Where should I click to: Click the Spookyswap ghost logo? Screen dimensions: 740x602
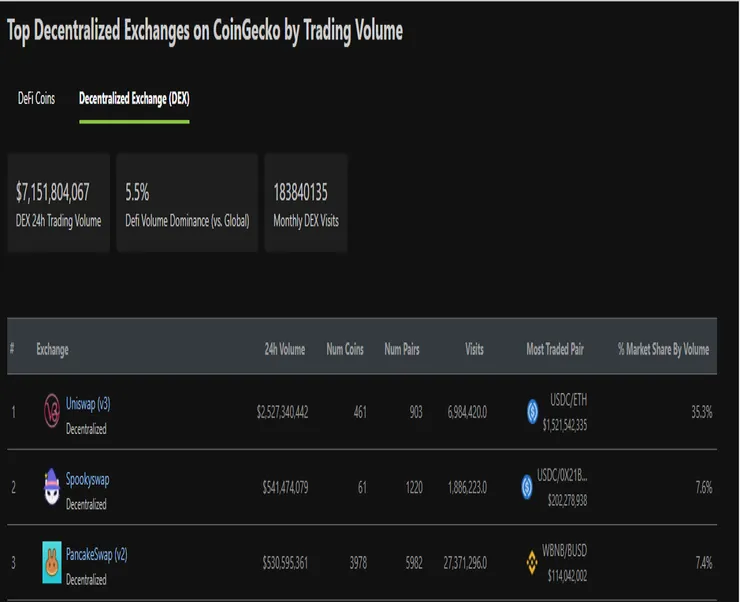click(x=52, y=487)
